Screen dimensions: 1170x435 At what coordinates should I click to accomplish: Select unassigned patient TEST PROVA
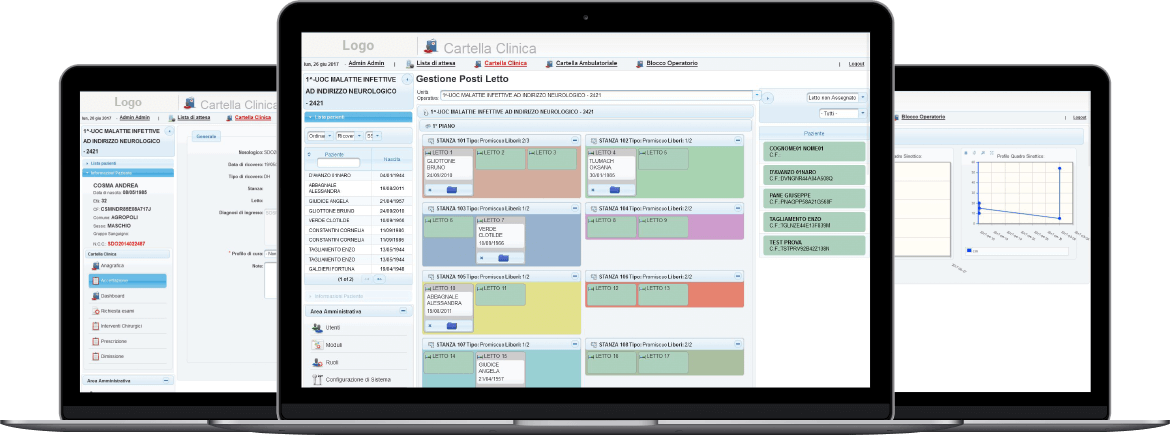pyautogui.click(x=814, y=245)
